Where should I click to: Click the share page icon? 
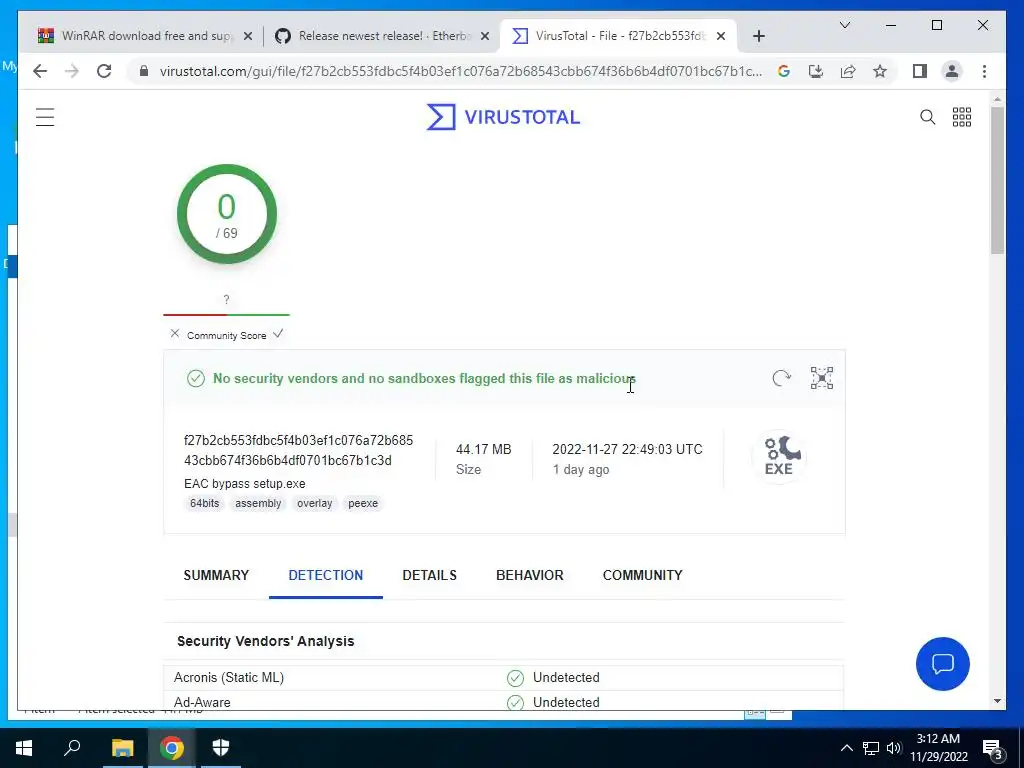(848, 71)
